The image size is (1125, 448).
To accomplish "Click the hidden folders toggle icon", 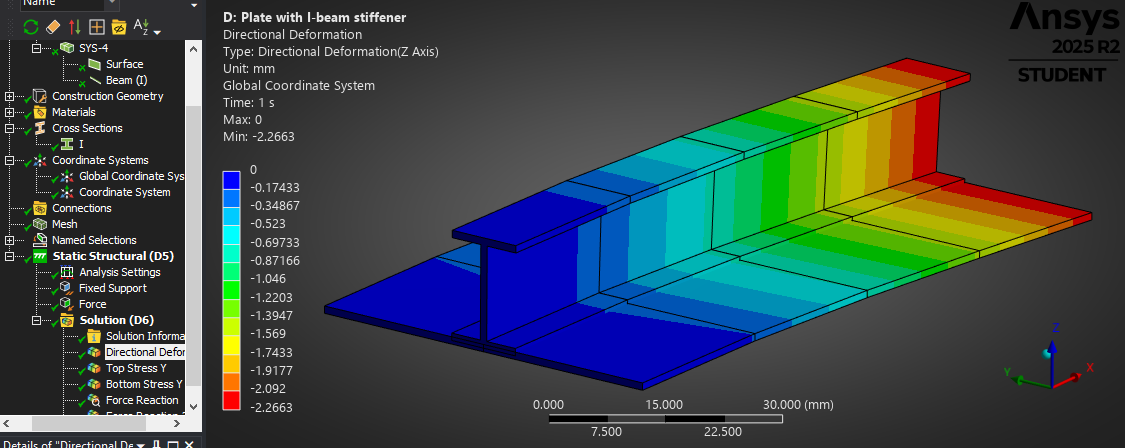I will pos(119,27).
